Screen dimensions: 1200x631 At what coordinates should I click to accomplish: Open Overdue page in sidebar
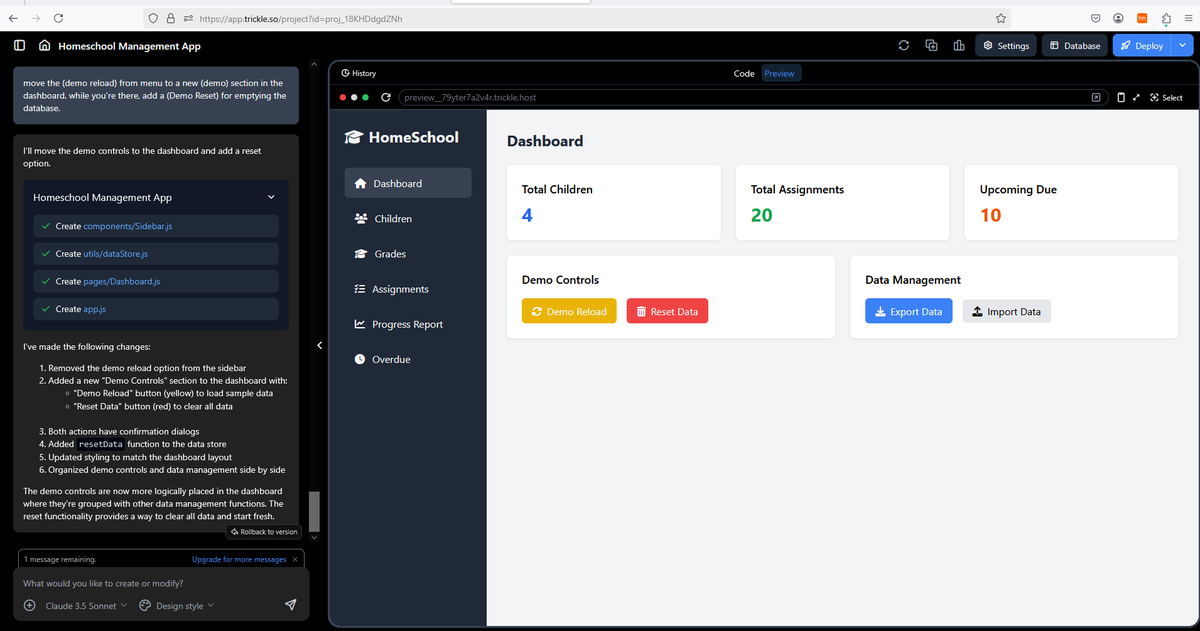pos(408,359)
